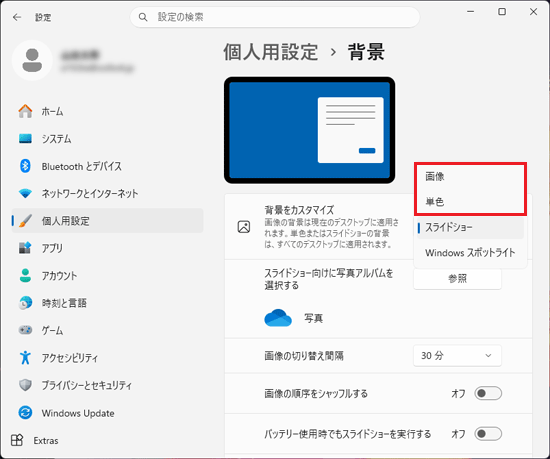This screenshot has height=459, width=550.
Task: Click the search magnifier icon
Action: pyautogui.click(x=143, y=17)
